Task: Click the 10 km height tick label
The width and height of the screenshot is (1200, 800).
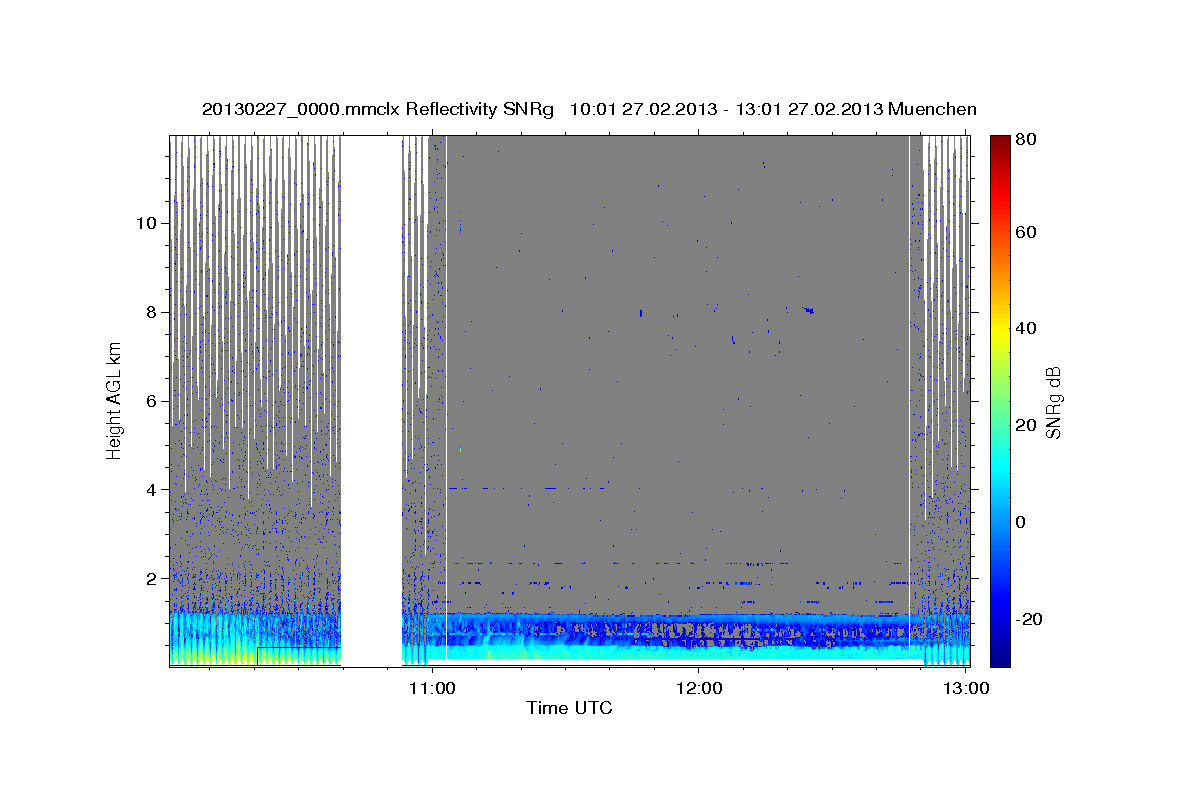Action: [146, 223]
